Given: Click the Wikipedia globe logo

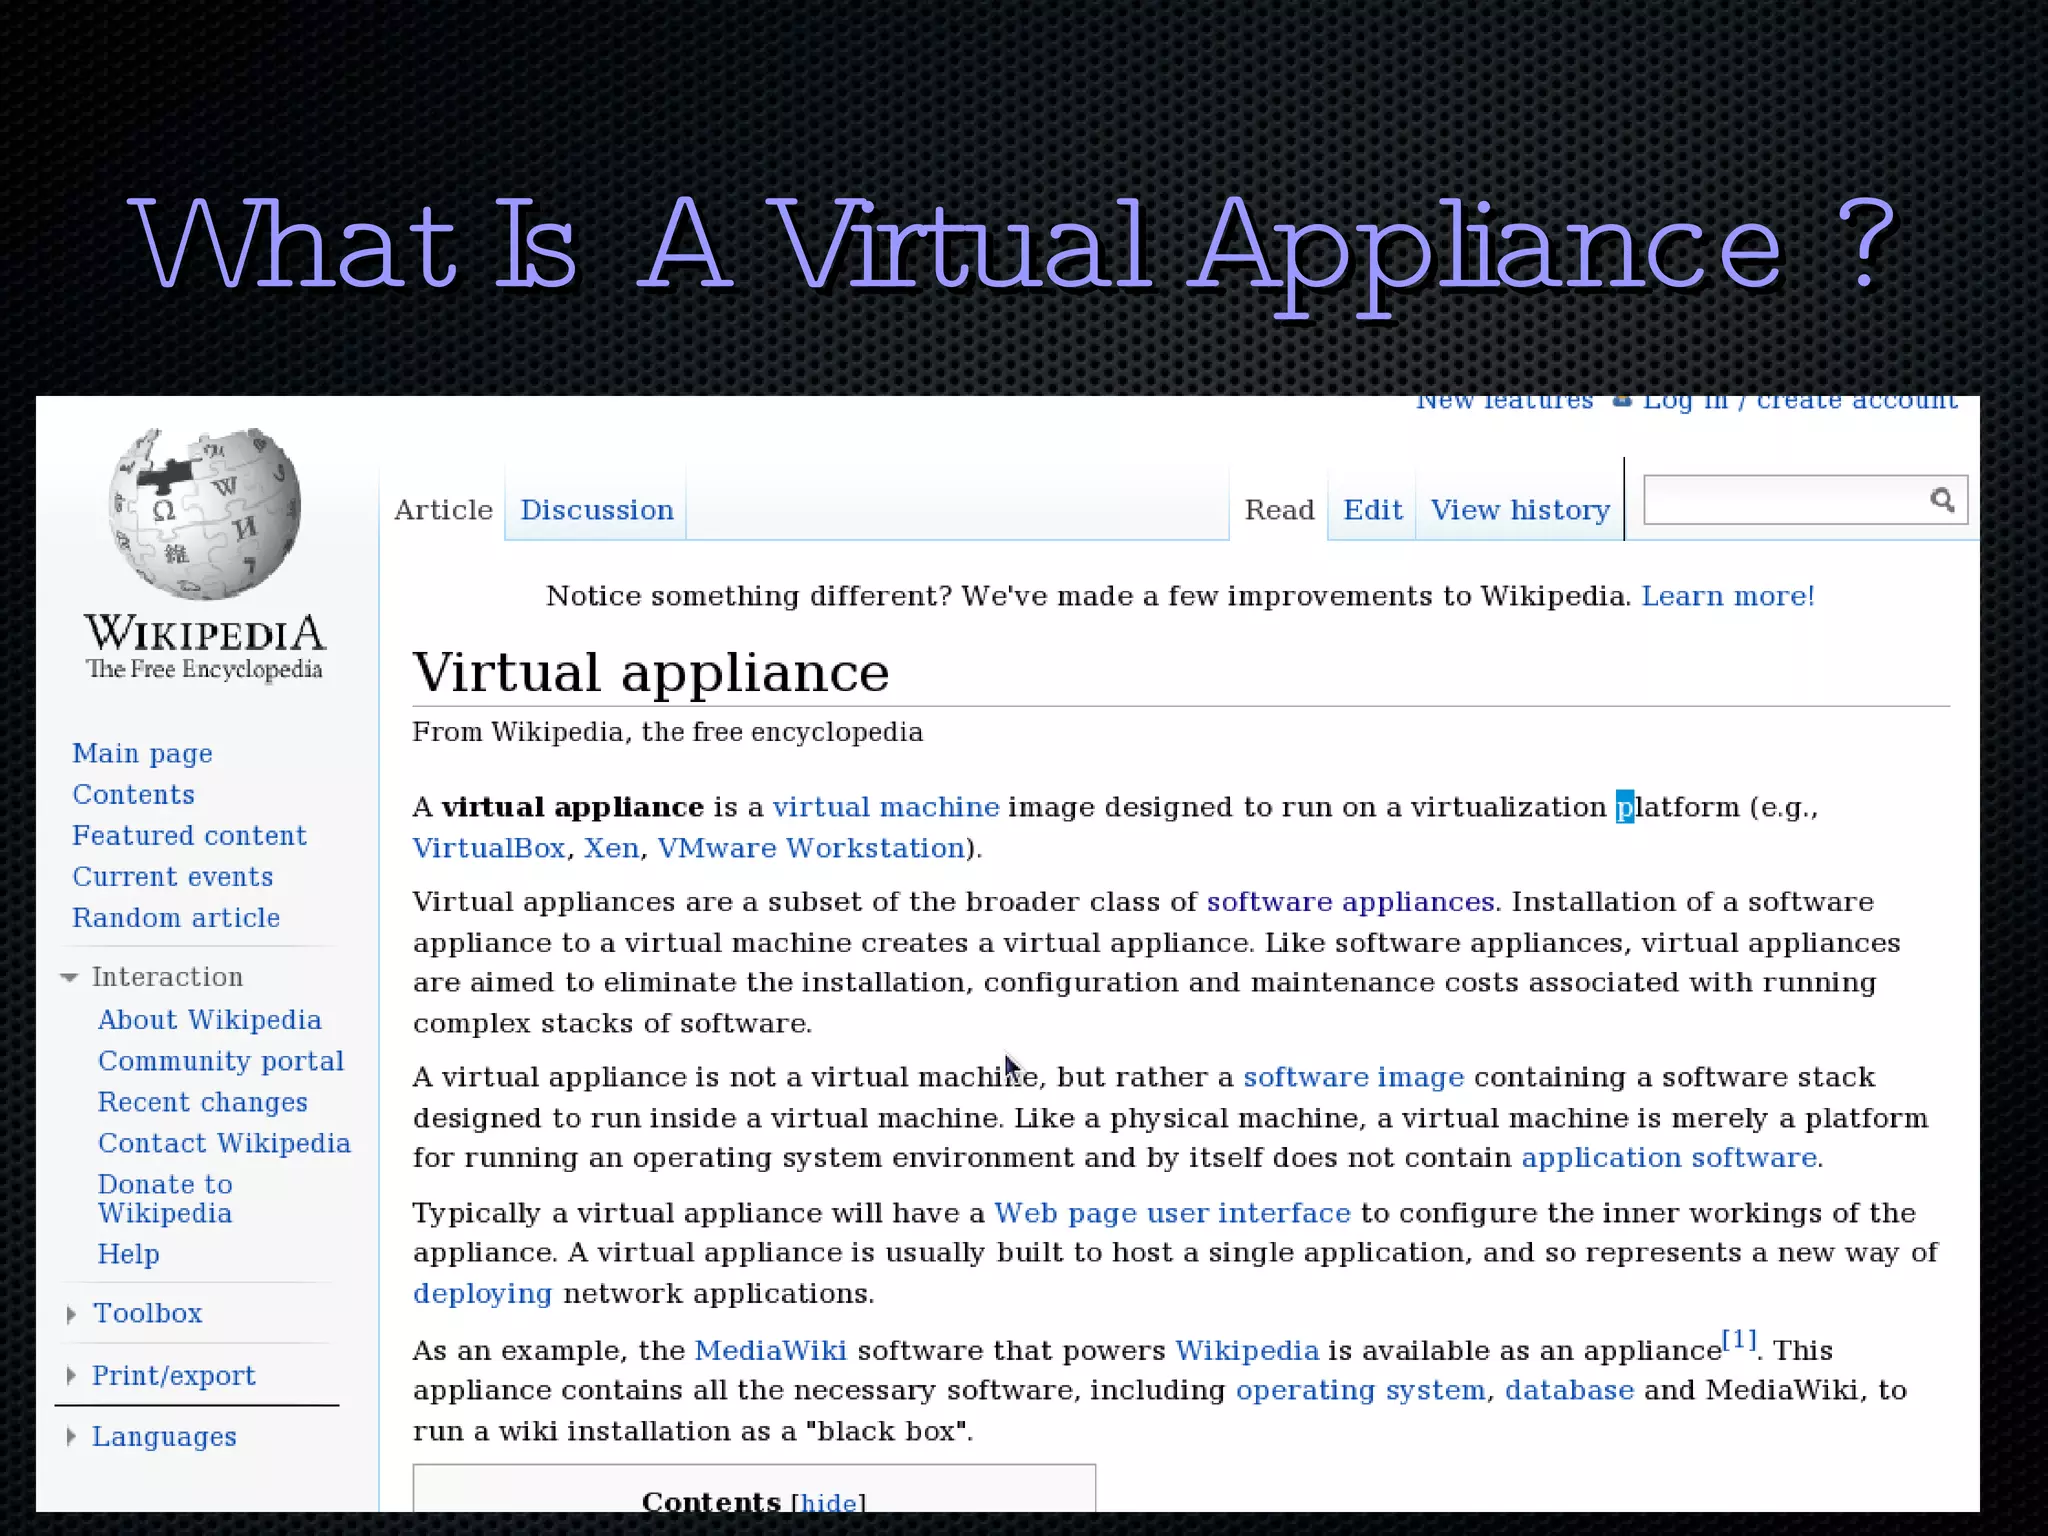Looking at the screenshot, I should pos(205,514).
